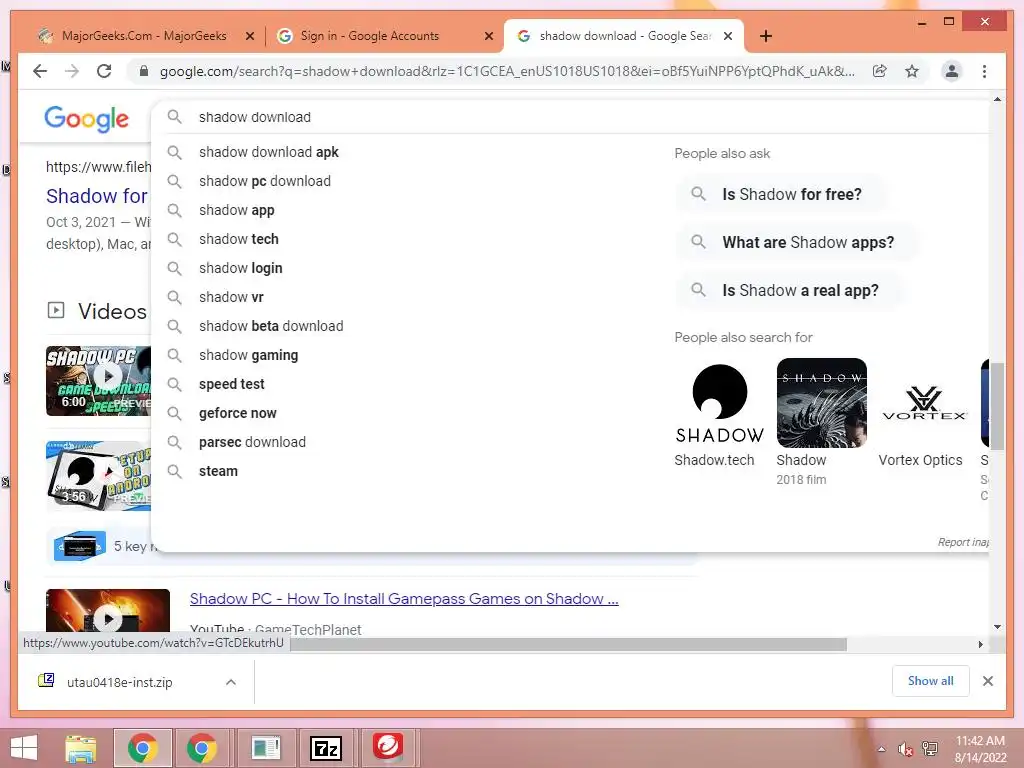Choose suggestion steam

218,471
